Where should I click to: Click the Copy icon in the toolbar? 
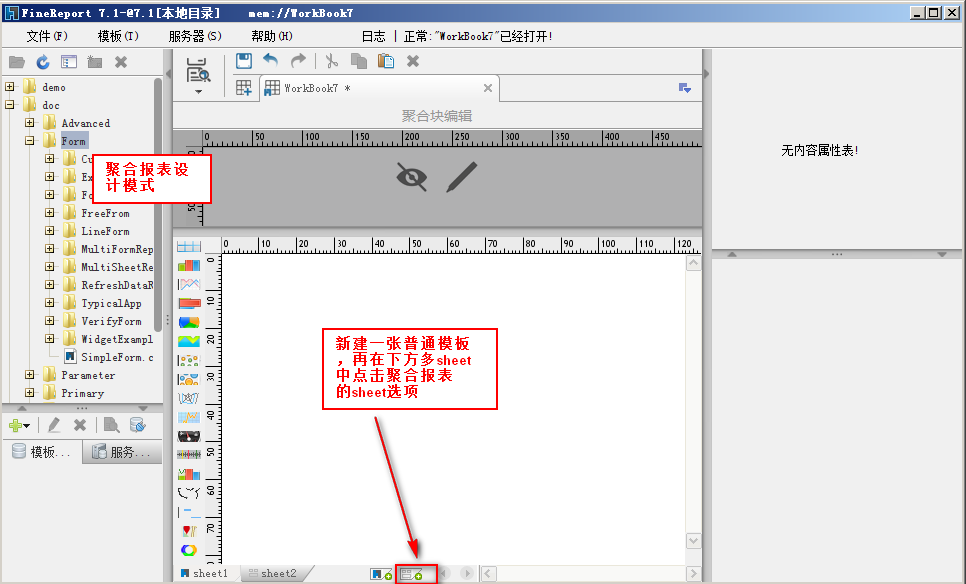pos(359,61)
